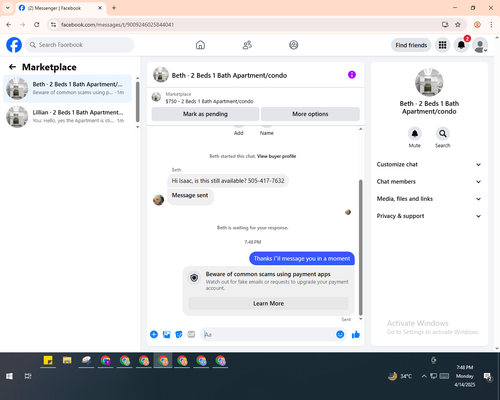Expand Privacy & support section

pyautogui.click(x=429, y=216)
